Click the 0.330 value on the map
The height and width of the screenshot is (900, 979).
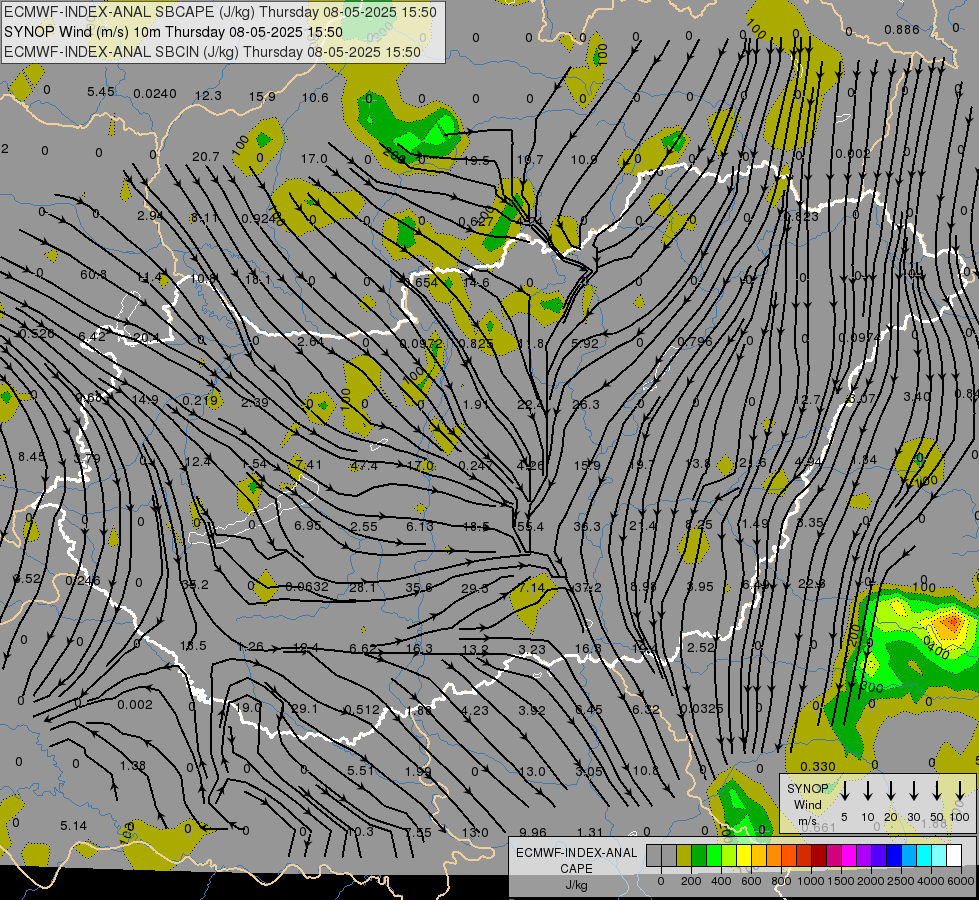pos(818,766)
